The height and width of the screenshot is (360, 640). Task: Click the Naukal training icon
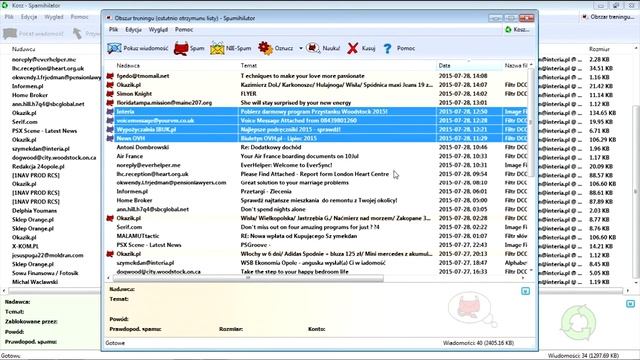(x=313, y=48)
